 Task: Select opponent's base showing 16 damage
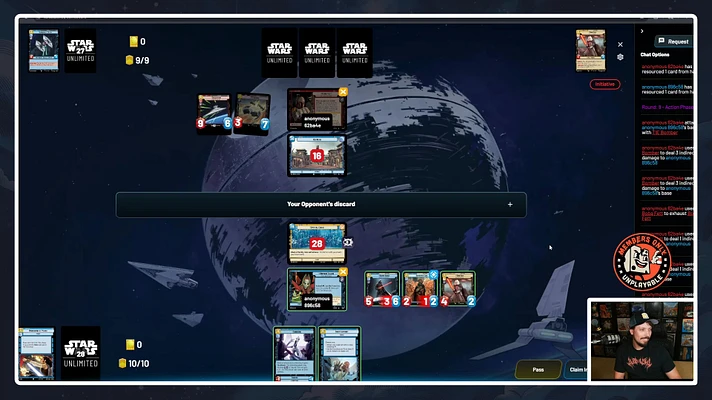click(316, 155)
